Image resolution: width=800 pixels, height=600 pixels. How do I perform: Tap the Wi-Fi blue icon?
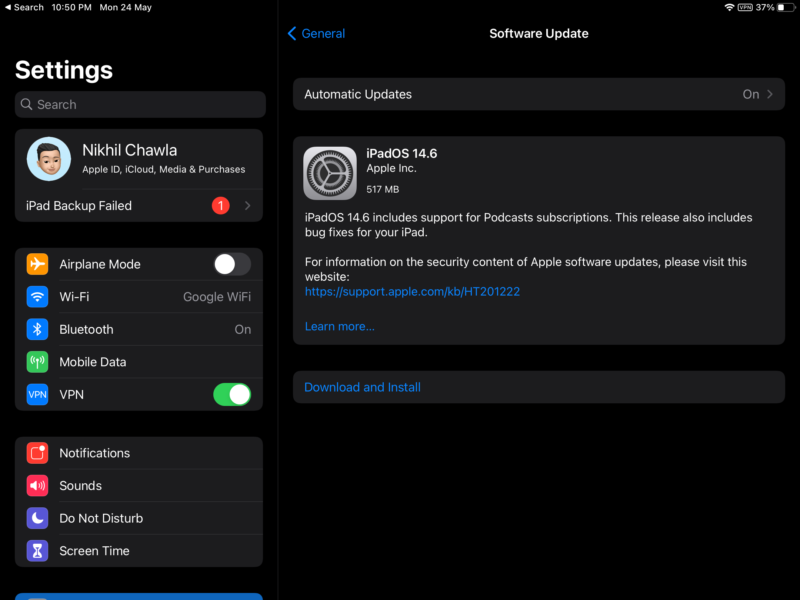point(37,296)
